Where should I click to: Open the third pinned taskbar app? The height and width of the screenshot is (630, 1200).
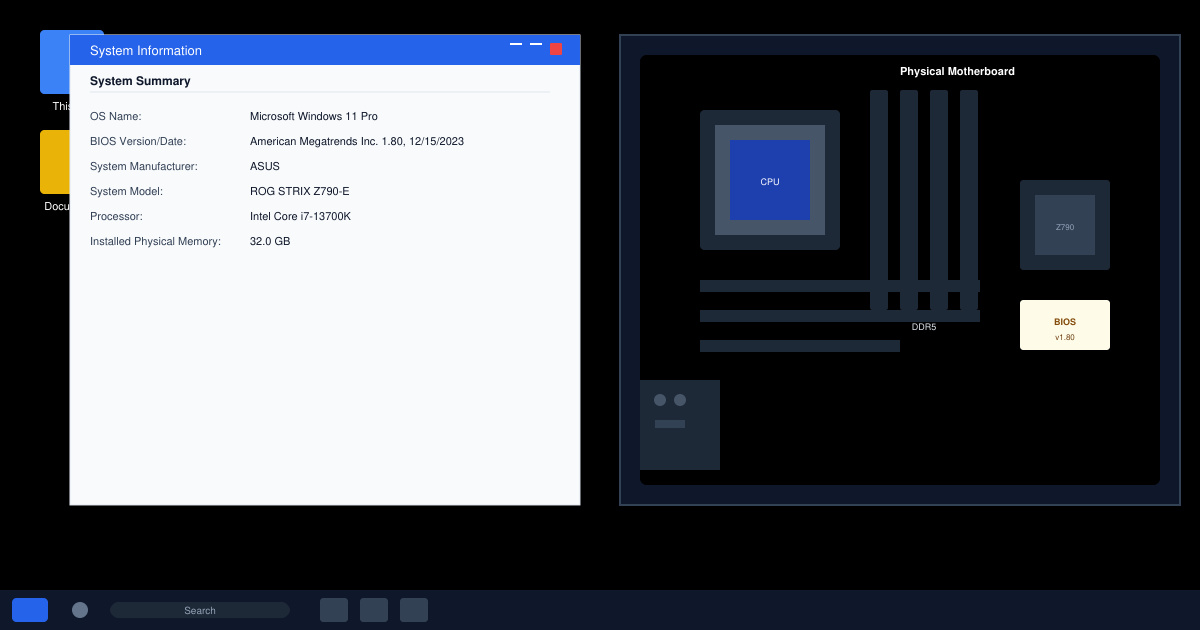[x=414, y=610]
